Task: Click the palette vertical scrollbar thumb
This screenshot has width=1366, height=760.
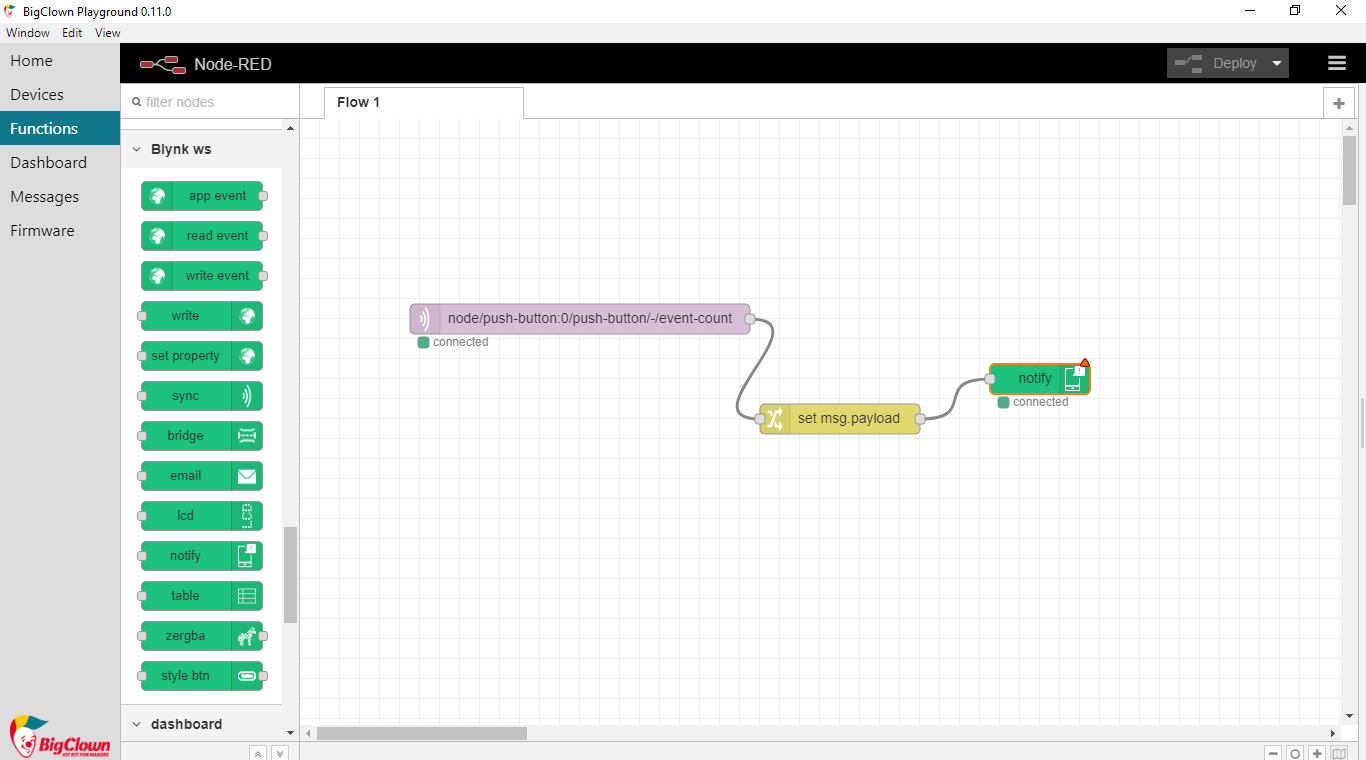Action: click(x=290, y=575)
